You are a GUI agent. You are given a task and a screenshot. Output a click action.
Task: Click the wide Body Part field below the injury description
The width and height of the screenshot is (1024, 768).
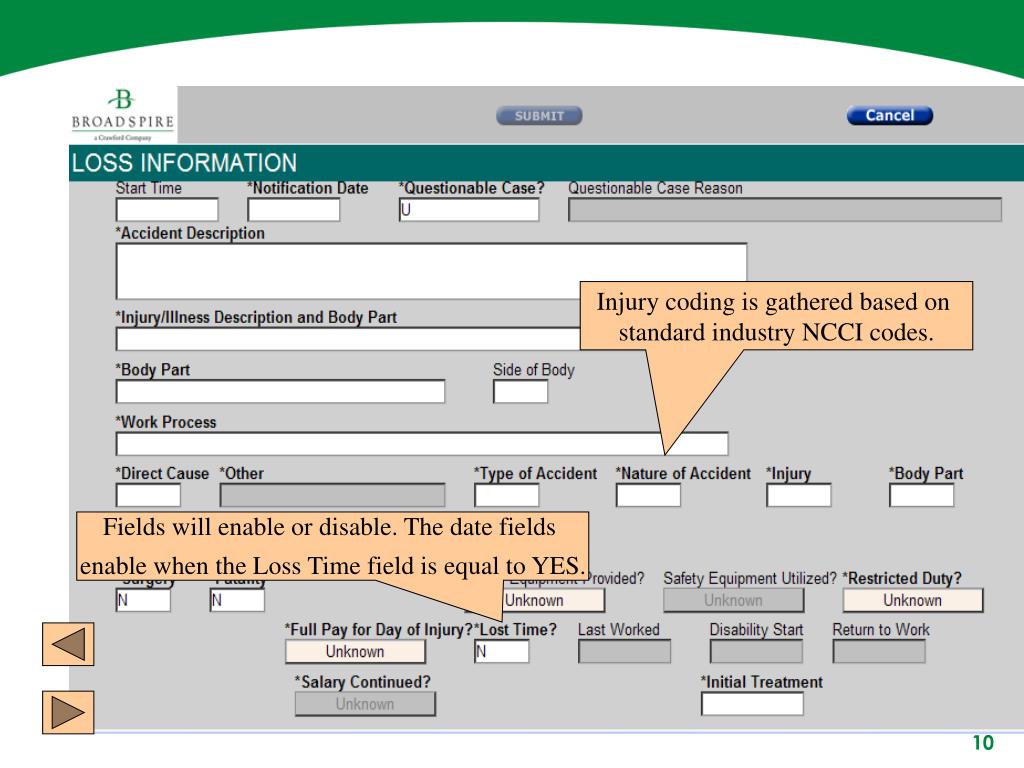click(280, 391)
